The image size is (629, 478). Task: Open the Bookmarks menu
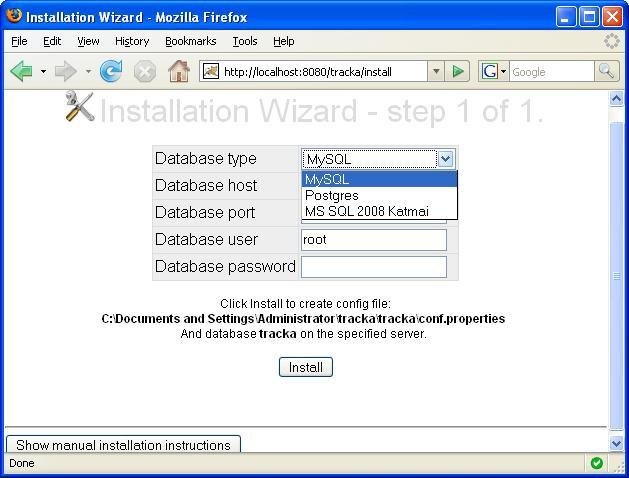(x=190, y=41)
